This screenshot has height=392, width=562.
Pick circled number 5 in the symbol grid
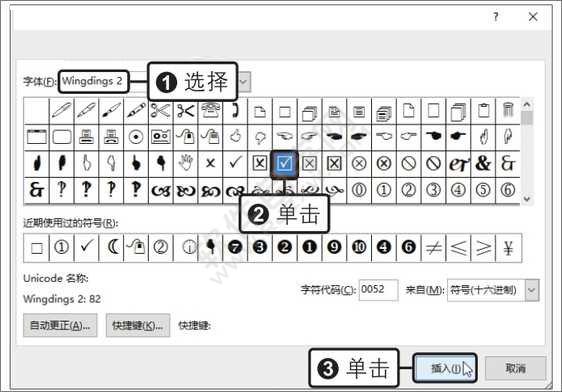483,190
